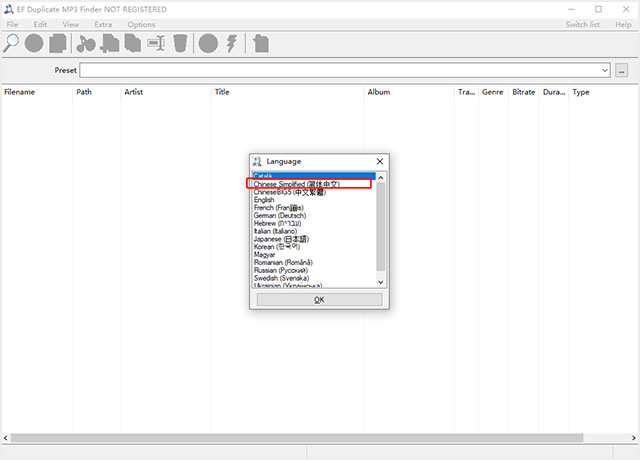Click the trash bin delete icon
Viewport: 640px width, 460px height.
pyautogui.click(x=180, y=43)
